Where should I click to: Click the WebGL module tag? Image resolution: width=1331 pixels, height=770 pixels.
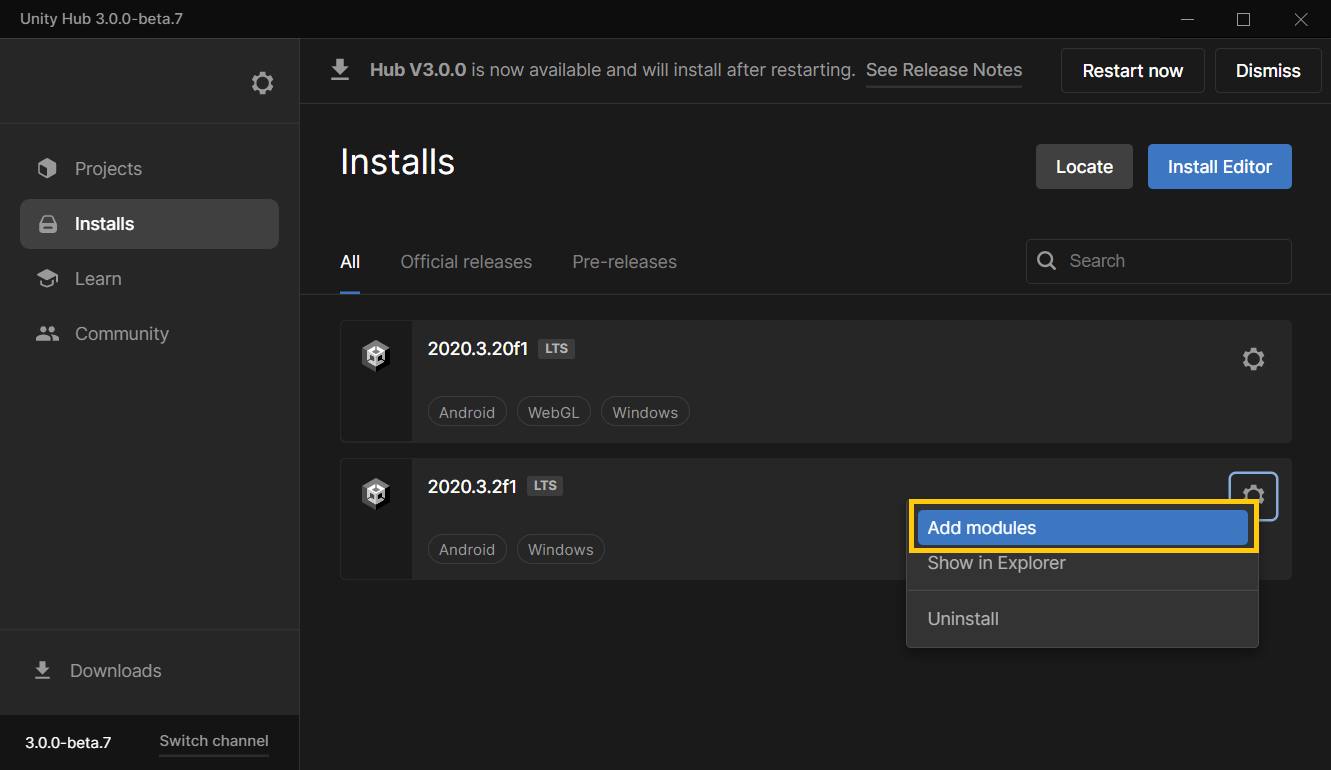[554, 412]
